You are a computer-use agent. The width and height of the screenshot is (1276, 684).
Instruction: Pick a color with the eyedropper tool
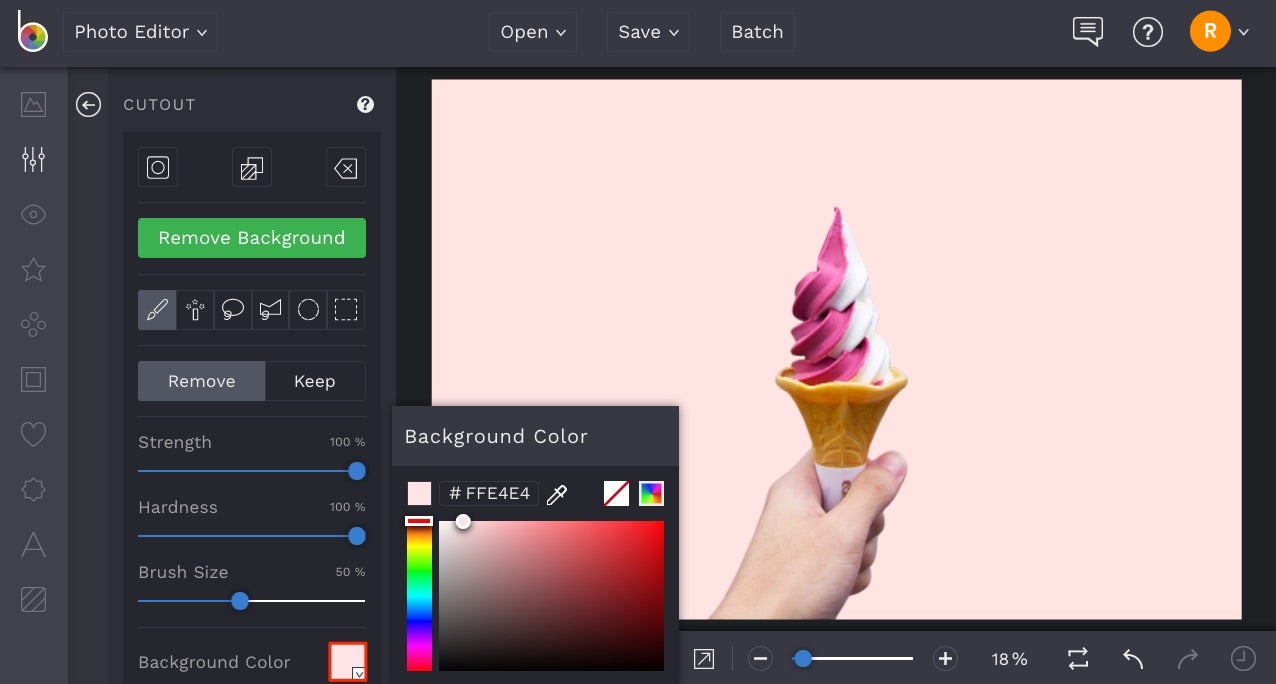click(x=557, y=493)
